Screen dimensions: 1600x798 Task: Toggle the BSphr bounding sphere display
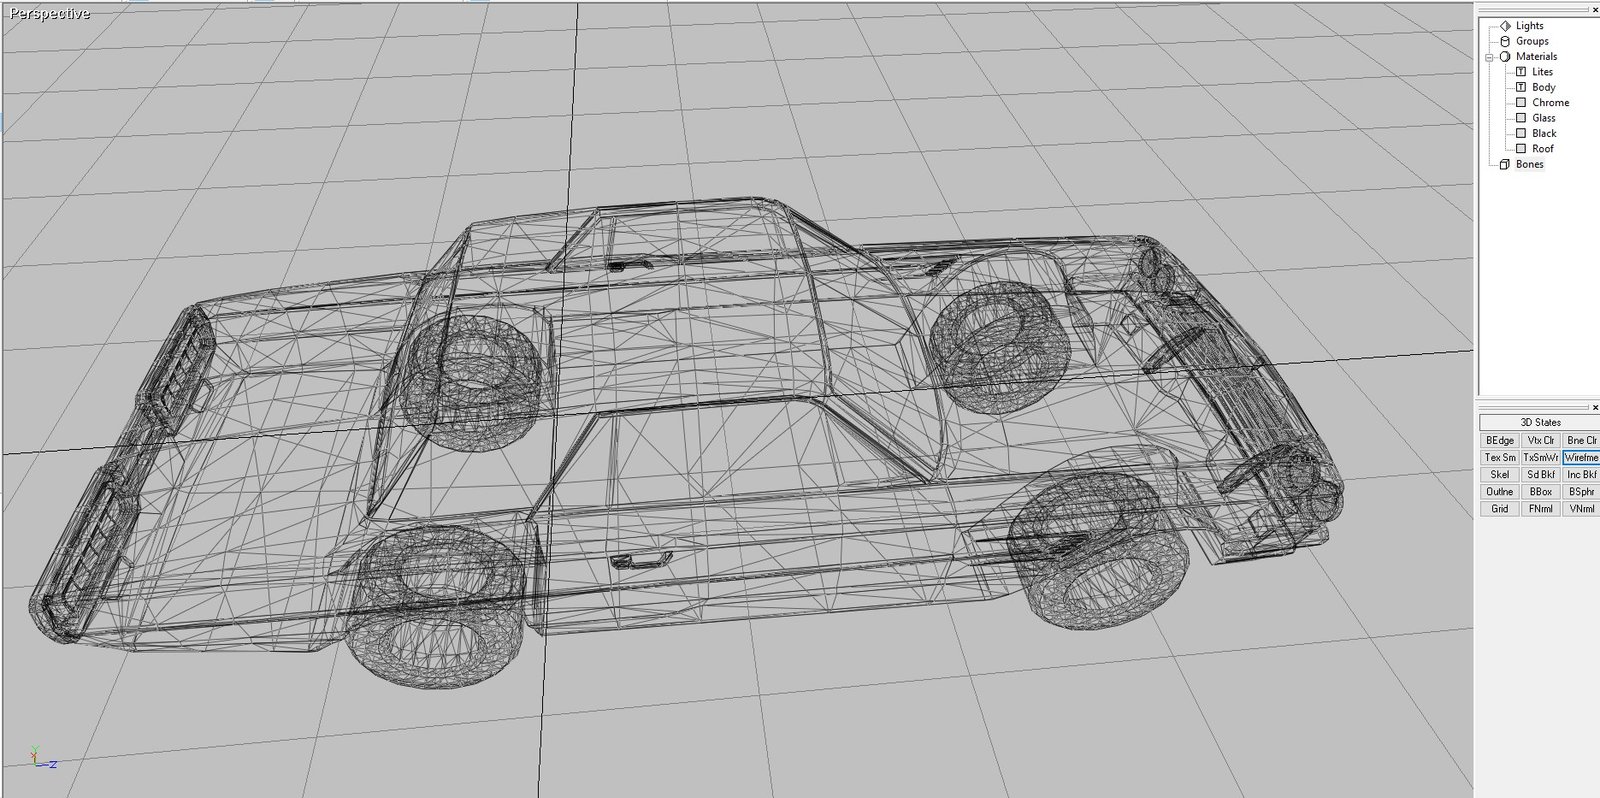tap(1581, 491)
